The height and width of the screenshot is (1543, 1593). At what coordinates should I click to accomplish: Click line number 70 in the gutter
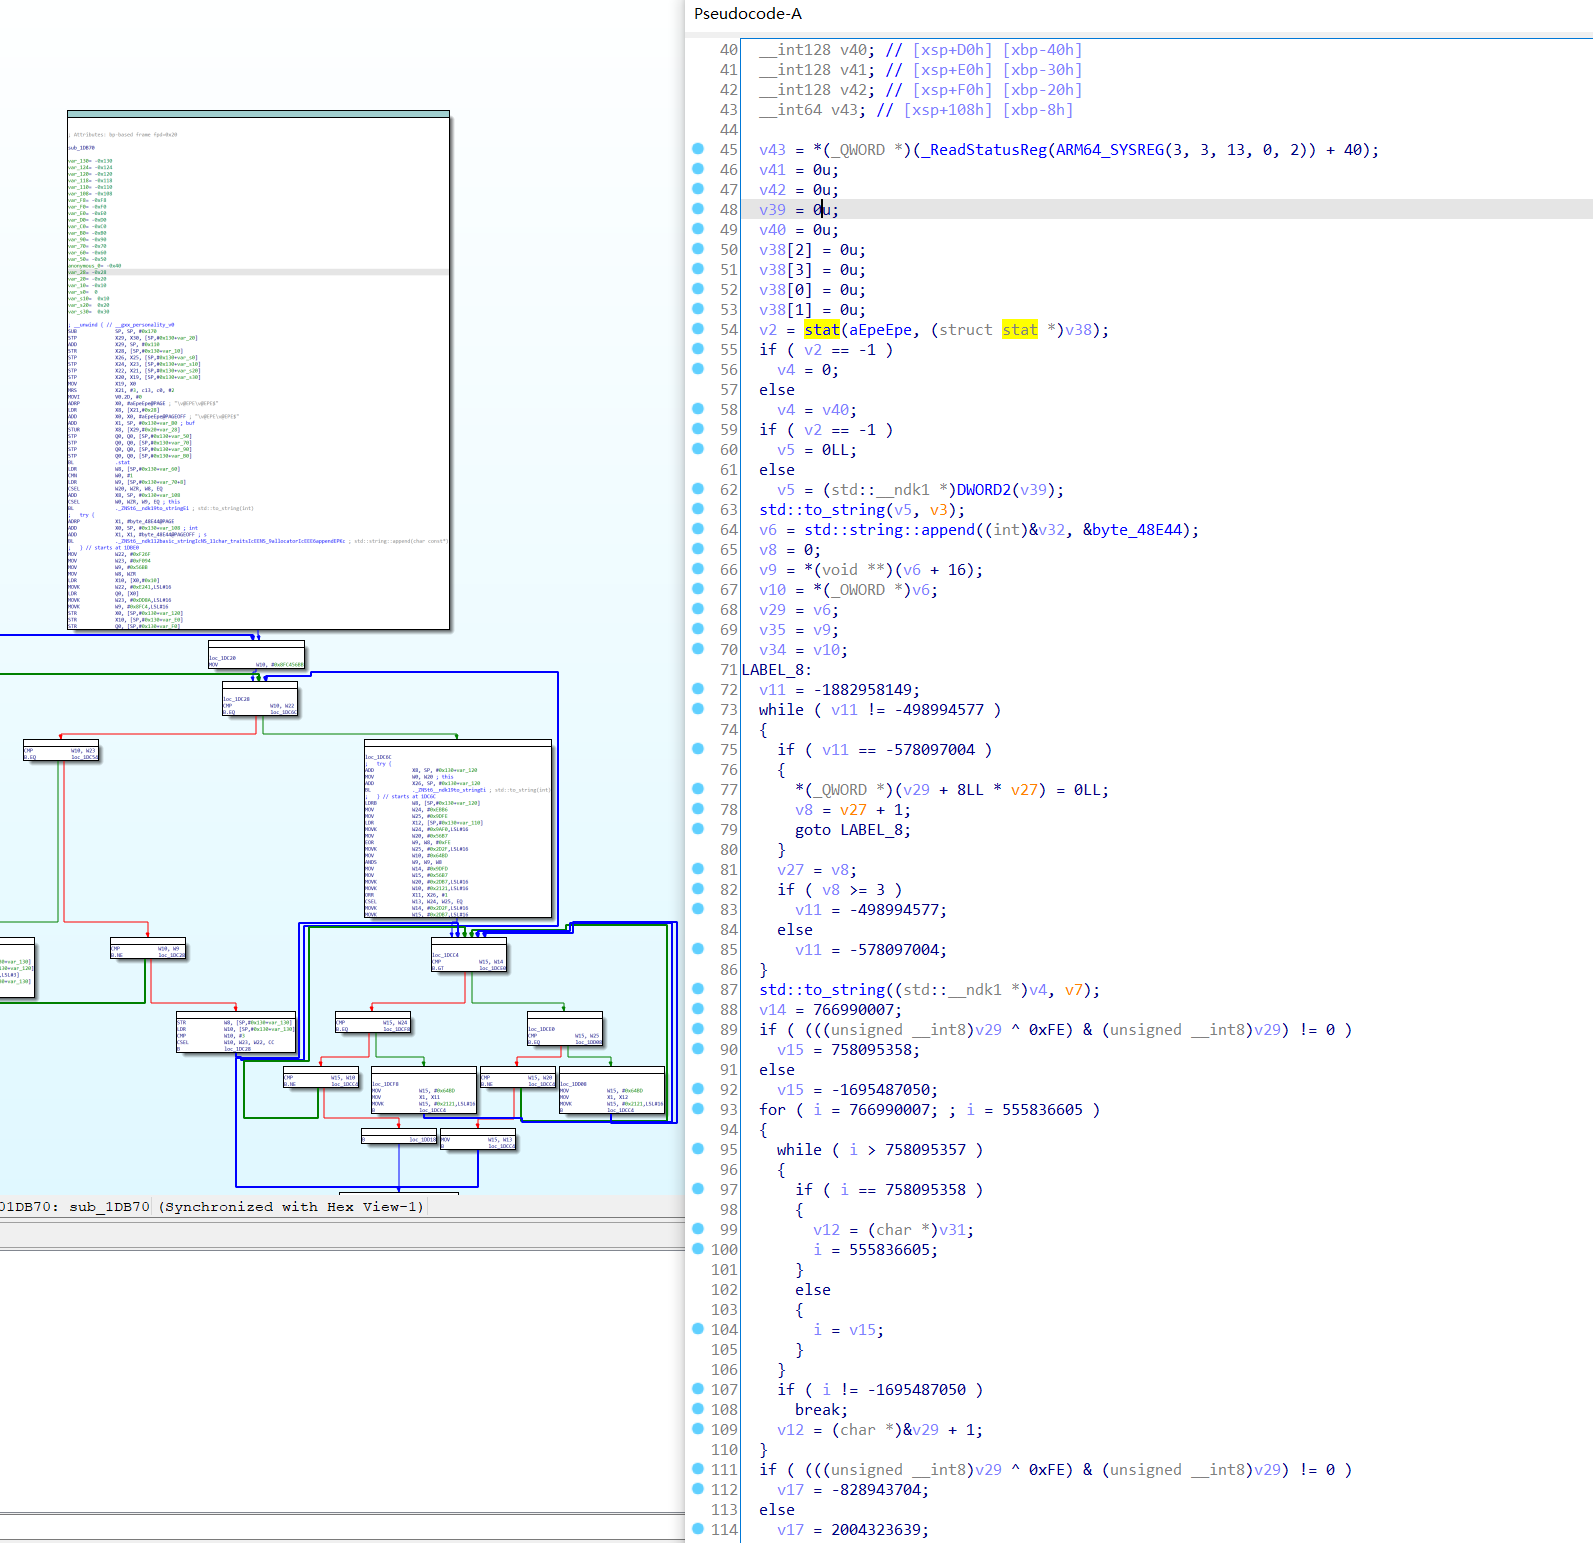pyautogui.click(x=729, y=650)
